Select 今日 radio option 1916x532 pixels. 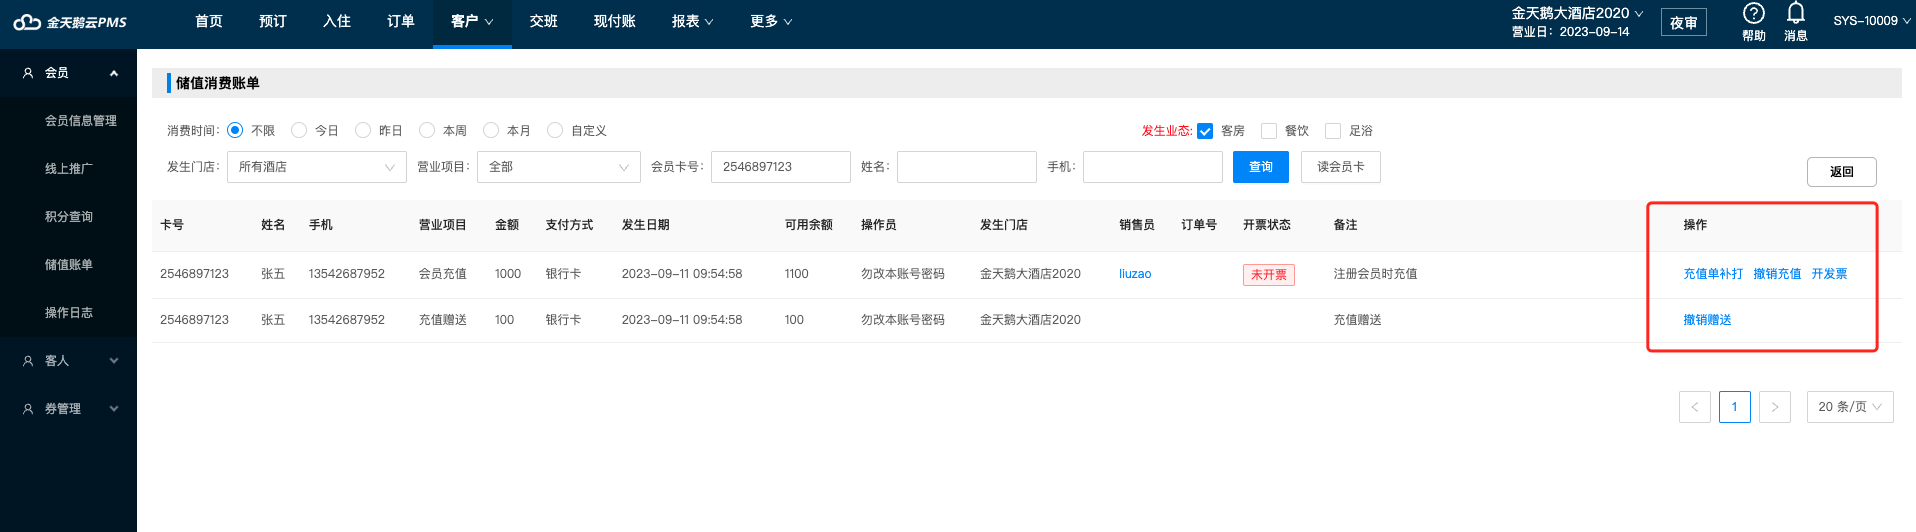point(299,130)
